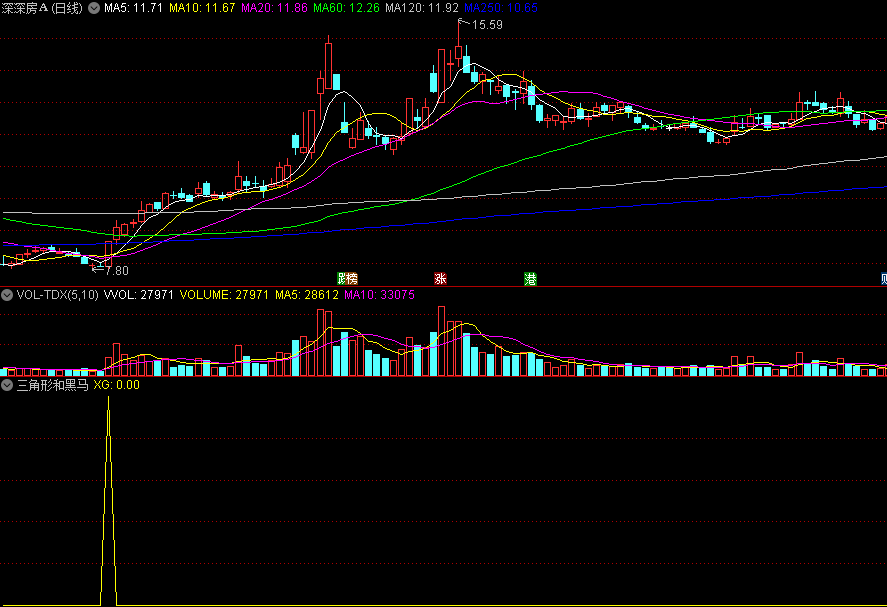The height and width of the screenshot is (607, 887).
Task: Click the red 涨 event marker
Action: click(440, 278)
